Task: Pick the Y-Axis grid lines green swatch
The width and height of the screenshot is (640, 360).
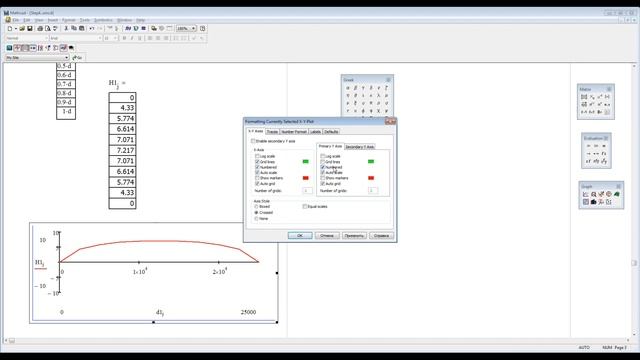Action: coord(371,162)
